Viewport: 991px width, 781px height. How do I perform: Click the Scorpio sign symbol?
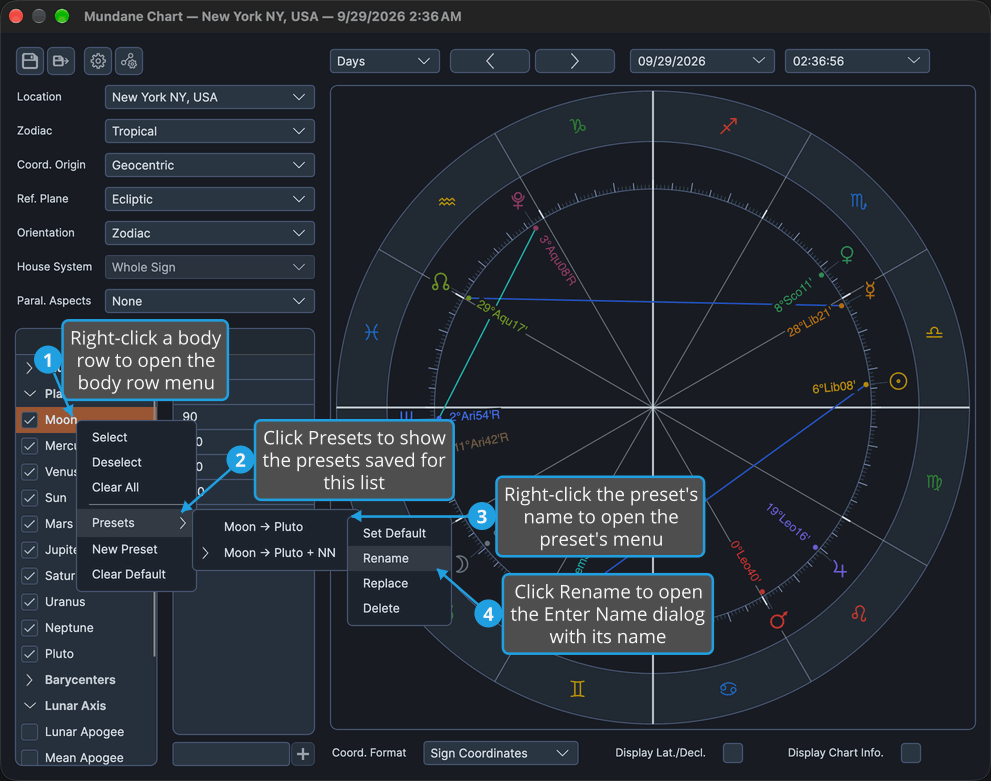pos(858,202)
